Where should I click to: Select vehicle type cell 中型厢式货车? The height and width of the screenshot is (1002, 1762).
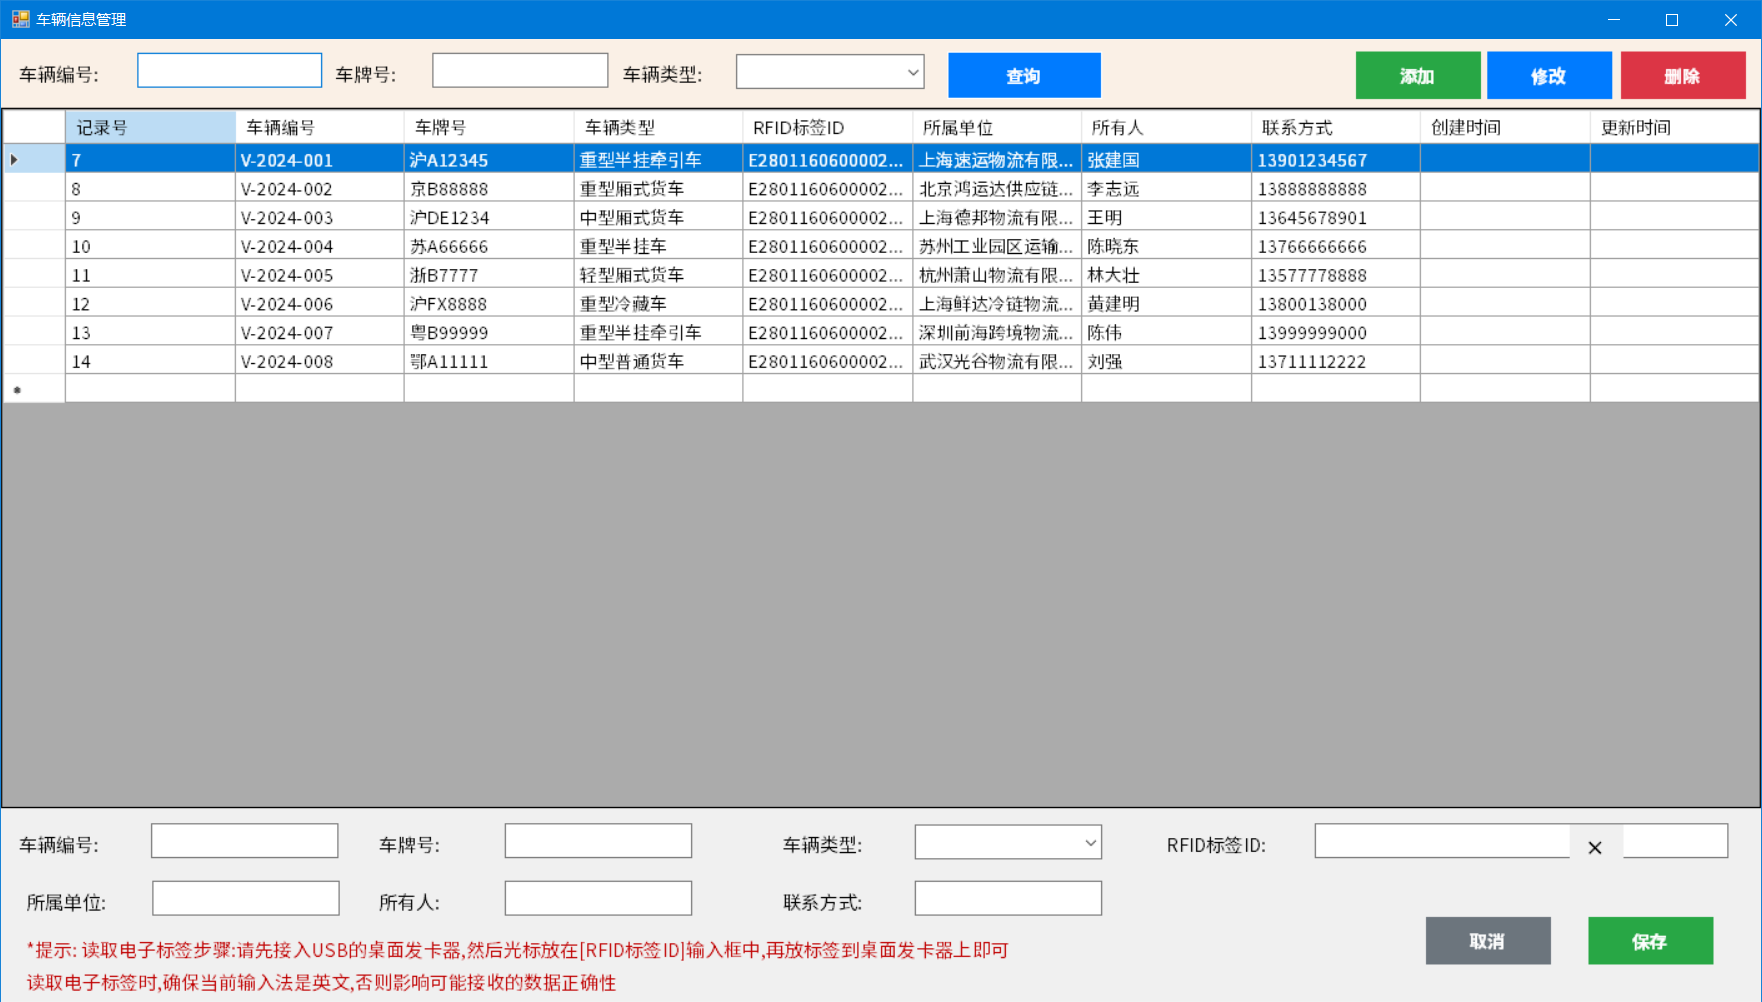[x=658, y=218]
